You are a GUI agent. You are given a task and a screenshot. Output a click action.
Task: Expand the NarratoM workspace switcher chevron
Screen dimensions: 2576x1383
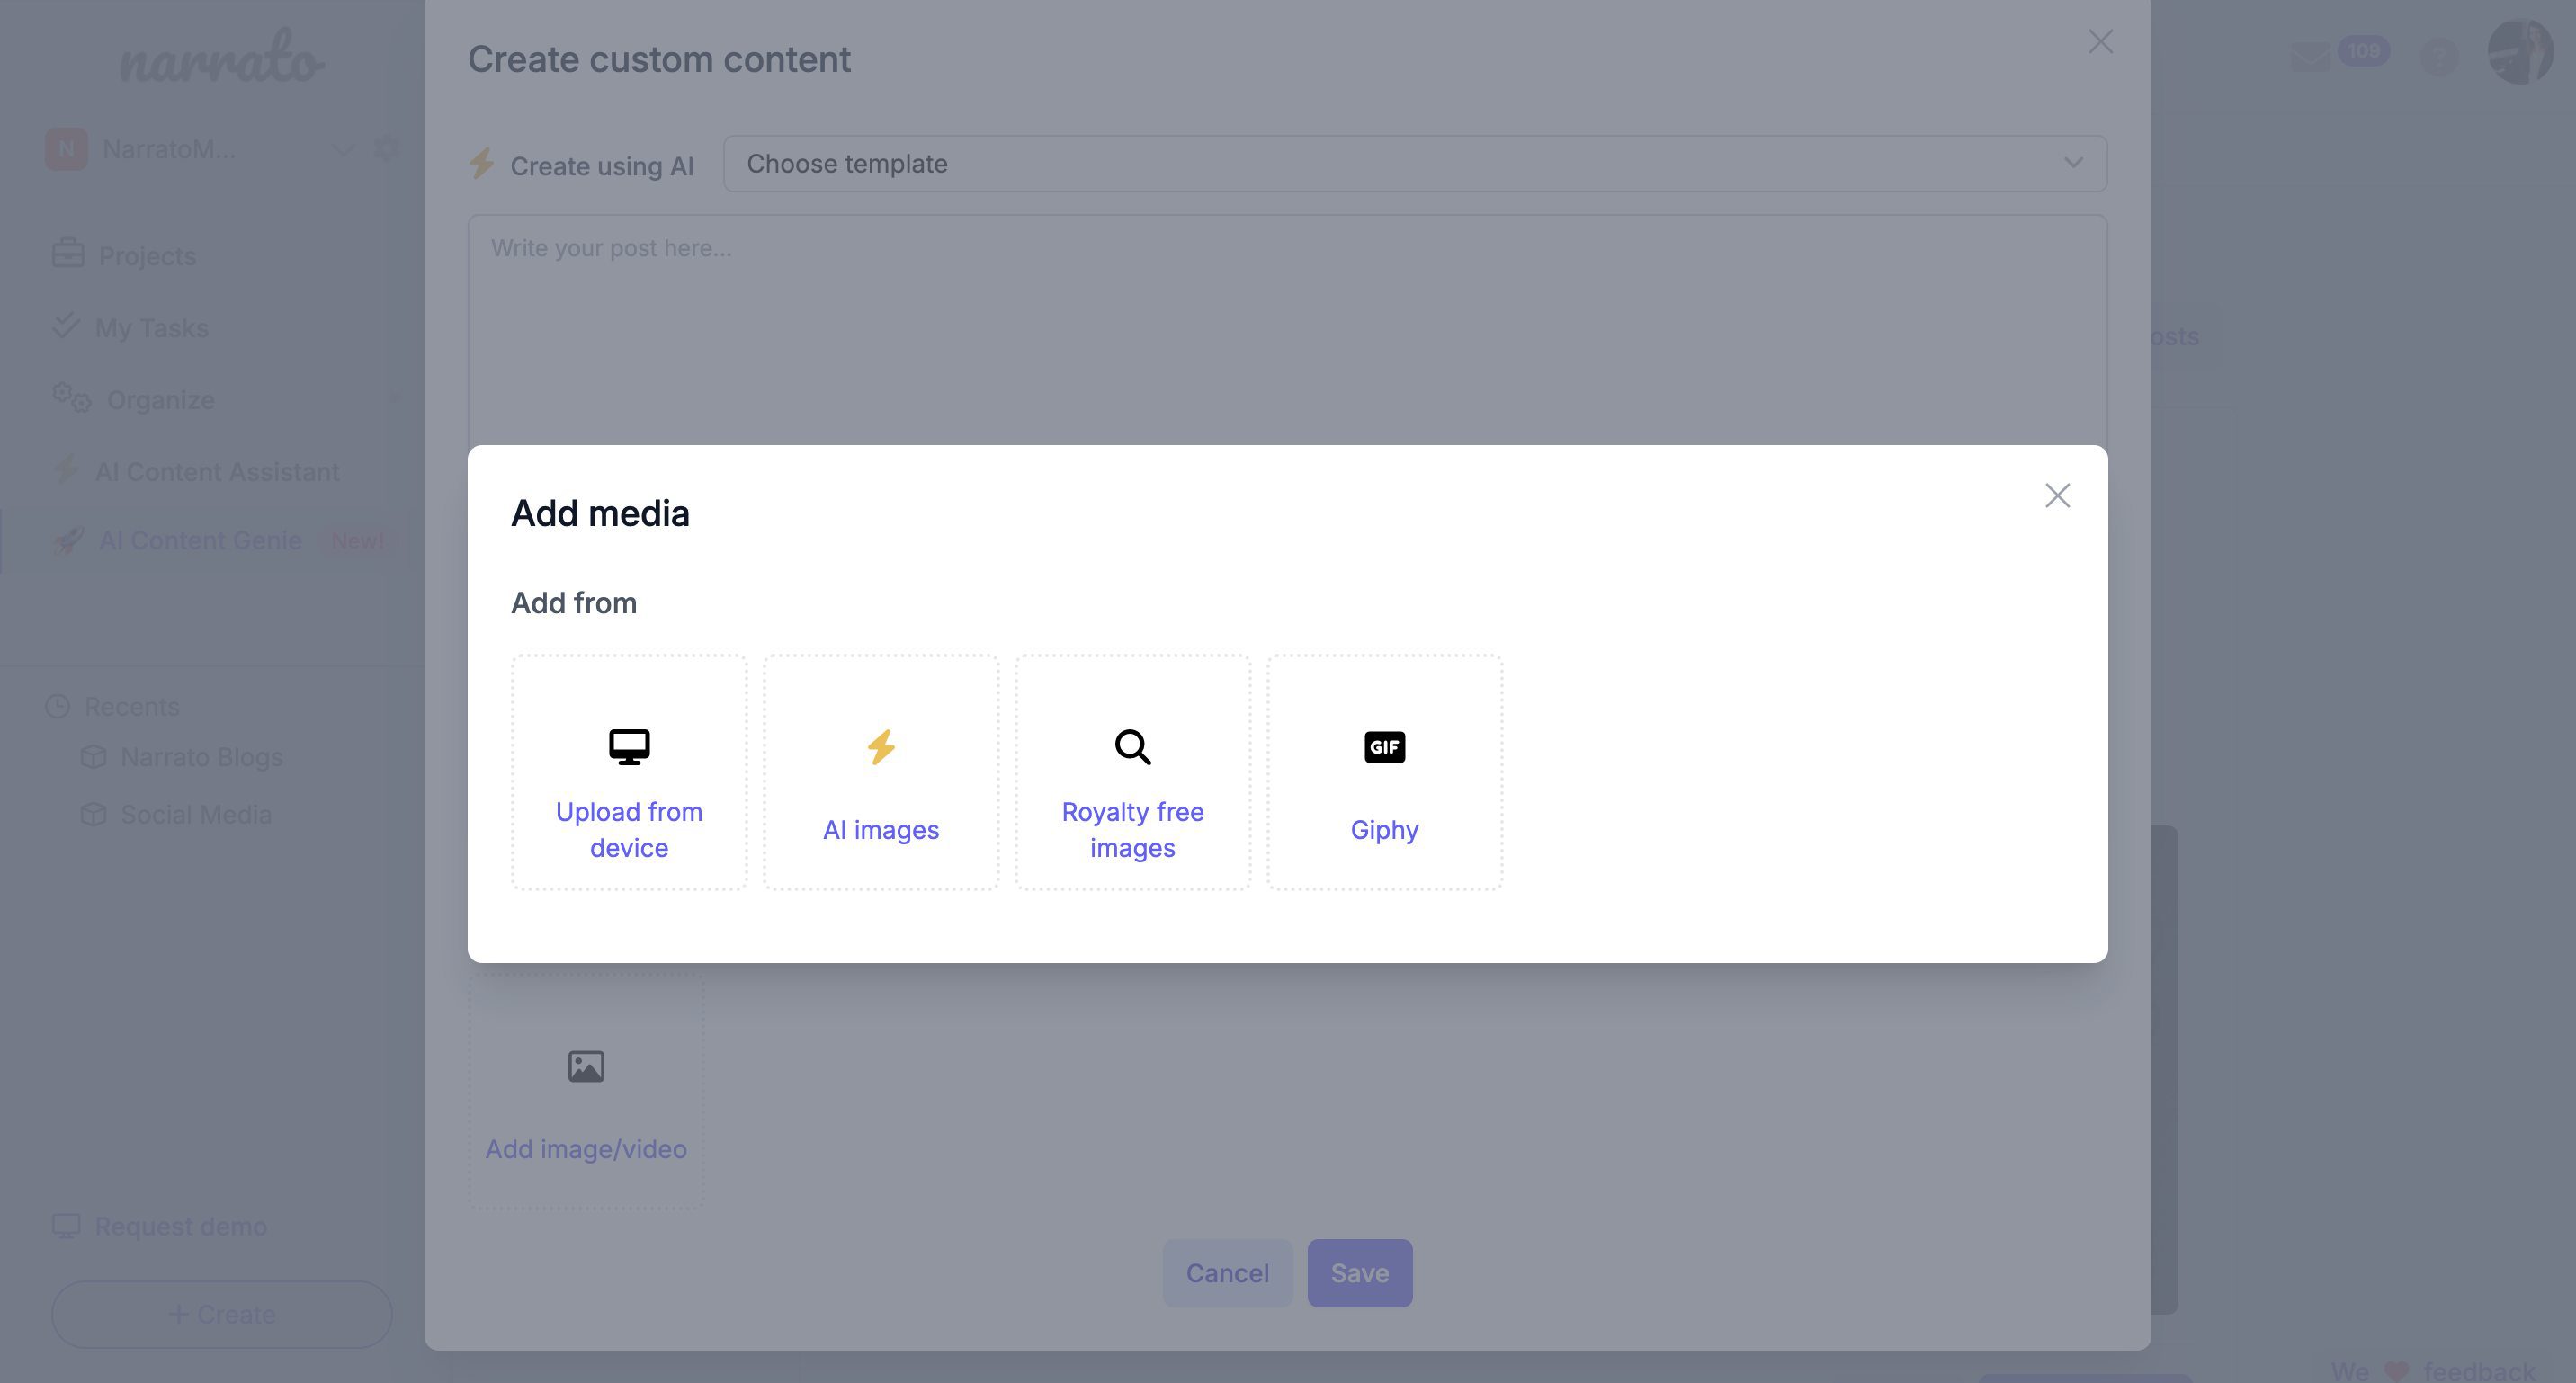(x=343, y=150)
